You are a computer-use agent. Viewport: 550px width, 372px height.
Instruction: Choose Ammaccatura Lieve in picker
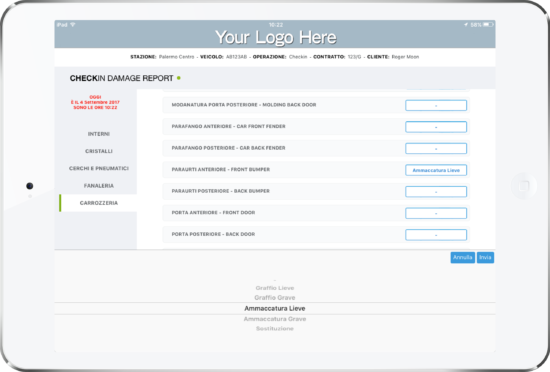coord(275,309)
